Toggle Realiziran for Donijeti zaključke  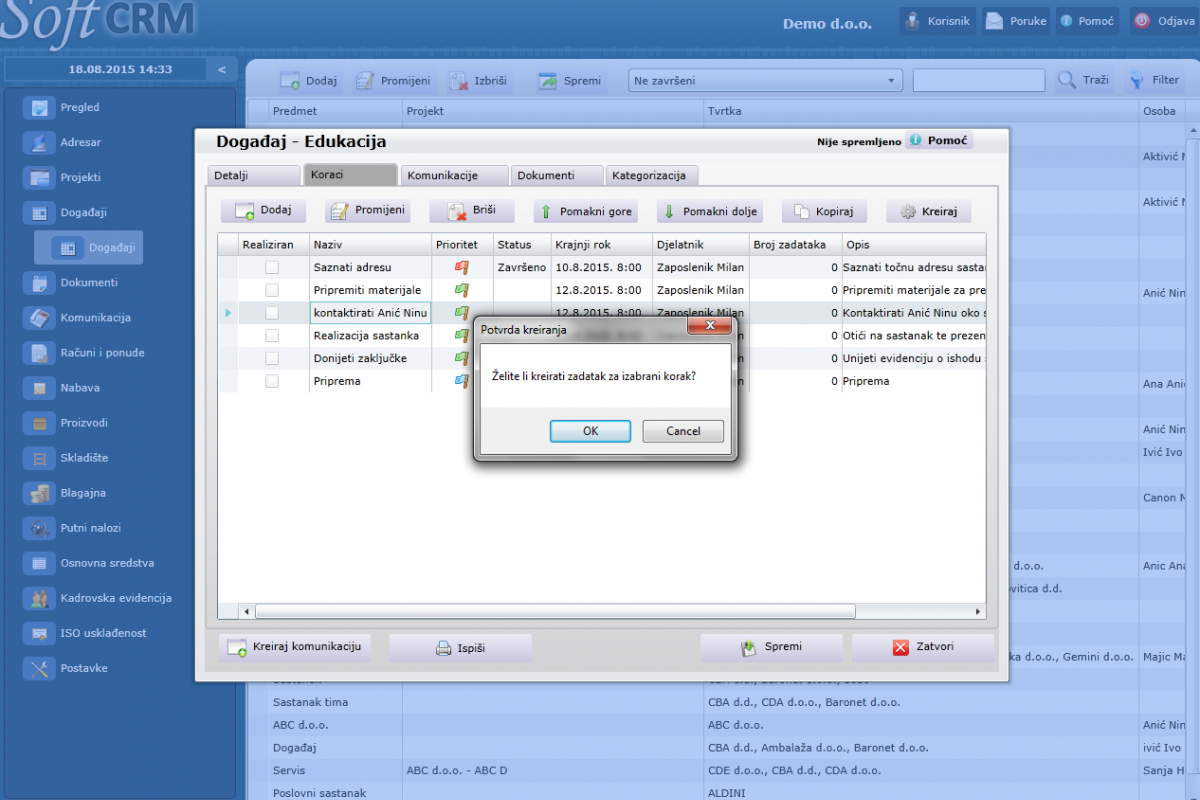(x=272, y=358)
